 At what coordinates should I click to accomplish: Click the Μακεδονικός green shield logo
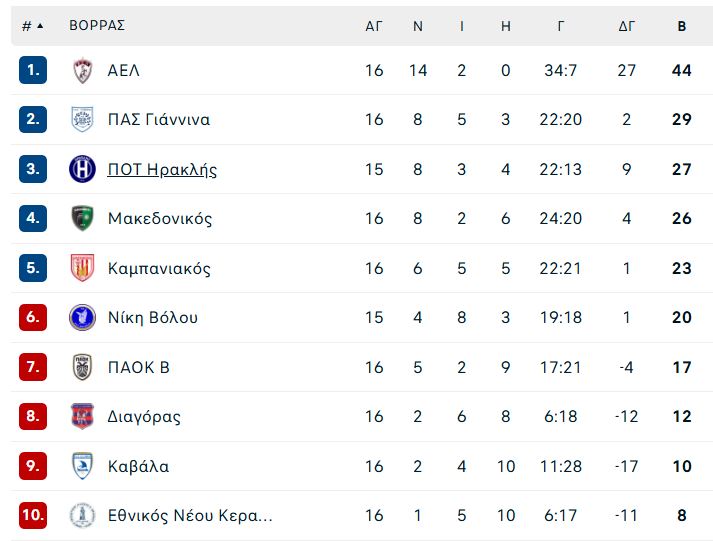(83, 218)
